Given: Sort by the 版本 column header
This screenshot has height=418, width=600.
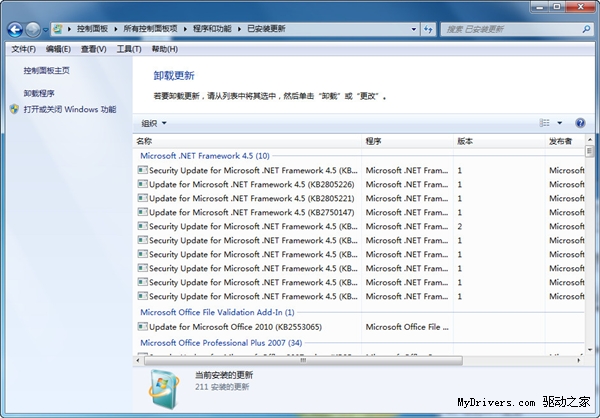Looking at the screenshot, I should click(499, 141).
